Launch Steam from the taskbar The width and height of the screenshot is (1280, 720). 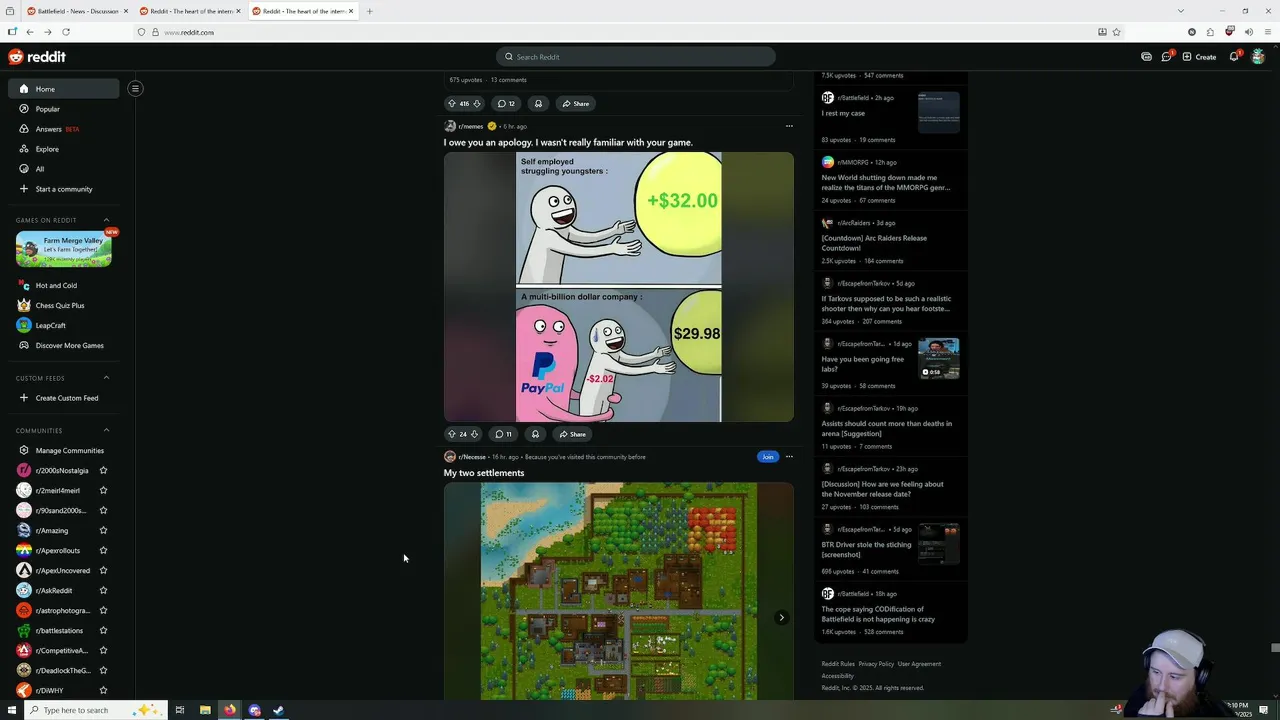pyautogui.click(x=279, y=710)
